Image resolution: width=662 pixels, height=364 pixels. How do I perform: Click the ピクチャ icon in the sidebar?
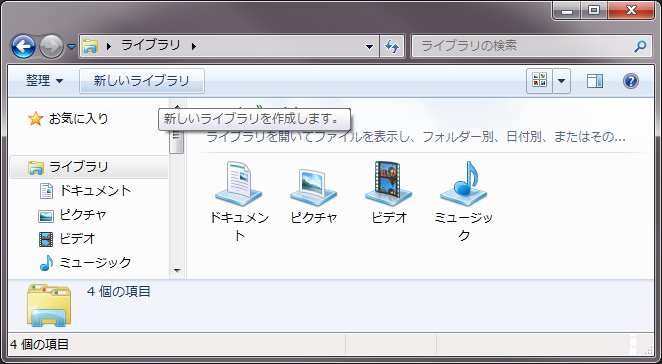pyautogui.click(x=46, y=216)
